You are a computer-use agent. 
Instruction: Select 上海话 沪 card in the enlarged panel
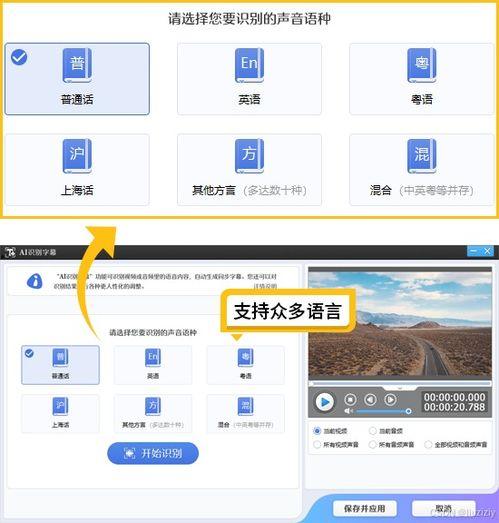point(77,170)
